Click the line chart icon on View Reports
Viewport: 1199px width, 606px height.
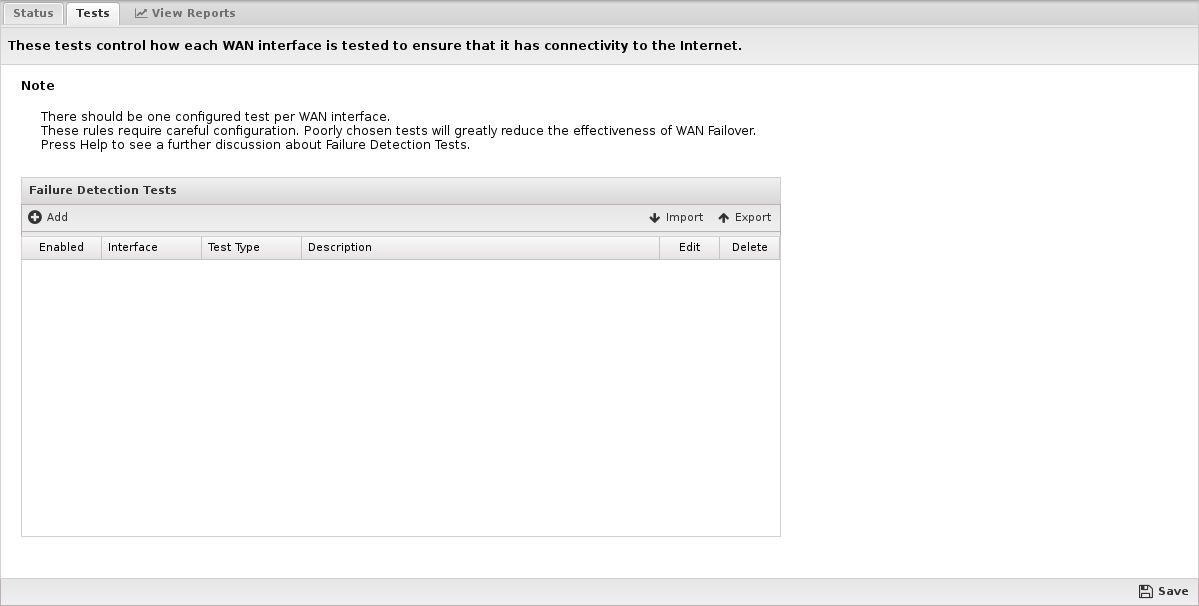coord(141,13)
